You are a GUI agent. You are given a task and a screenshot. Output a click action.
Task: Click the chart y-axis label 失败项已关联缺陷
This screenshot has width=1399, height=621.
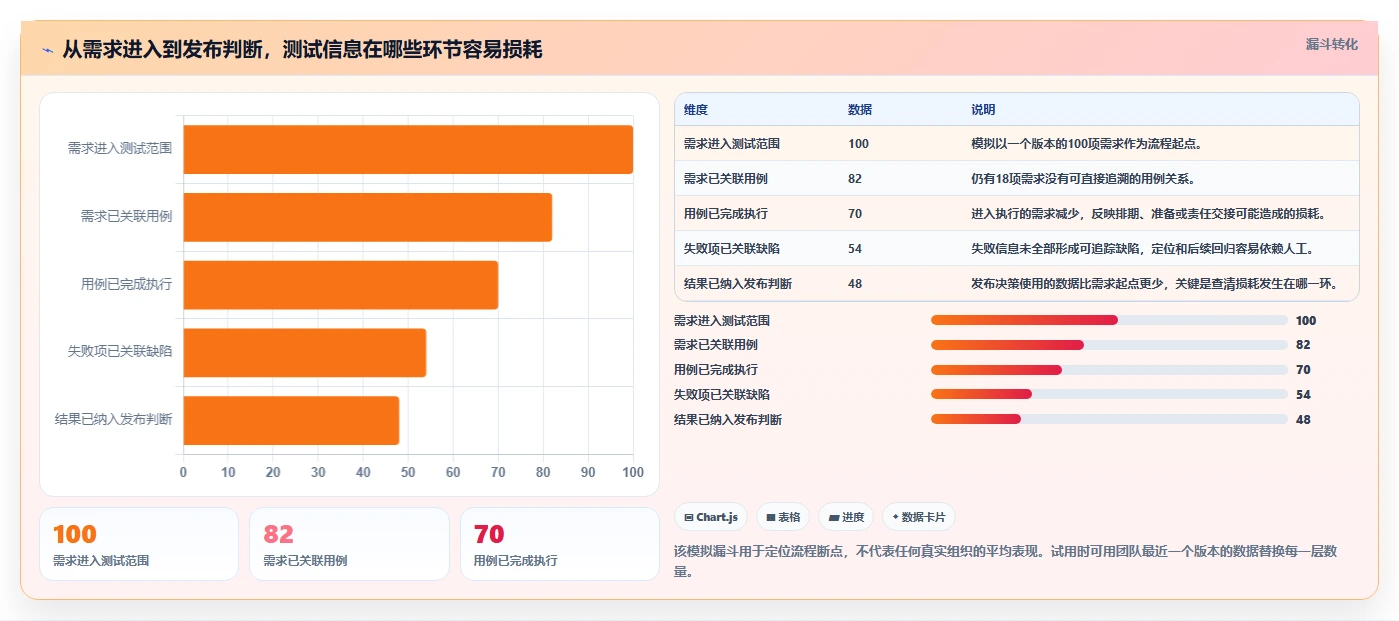(x=120, y=352)
